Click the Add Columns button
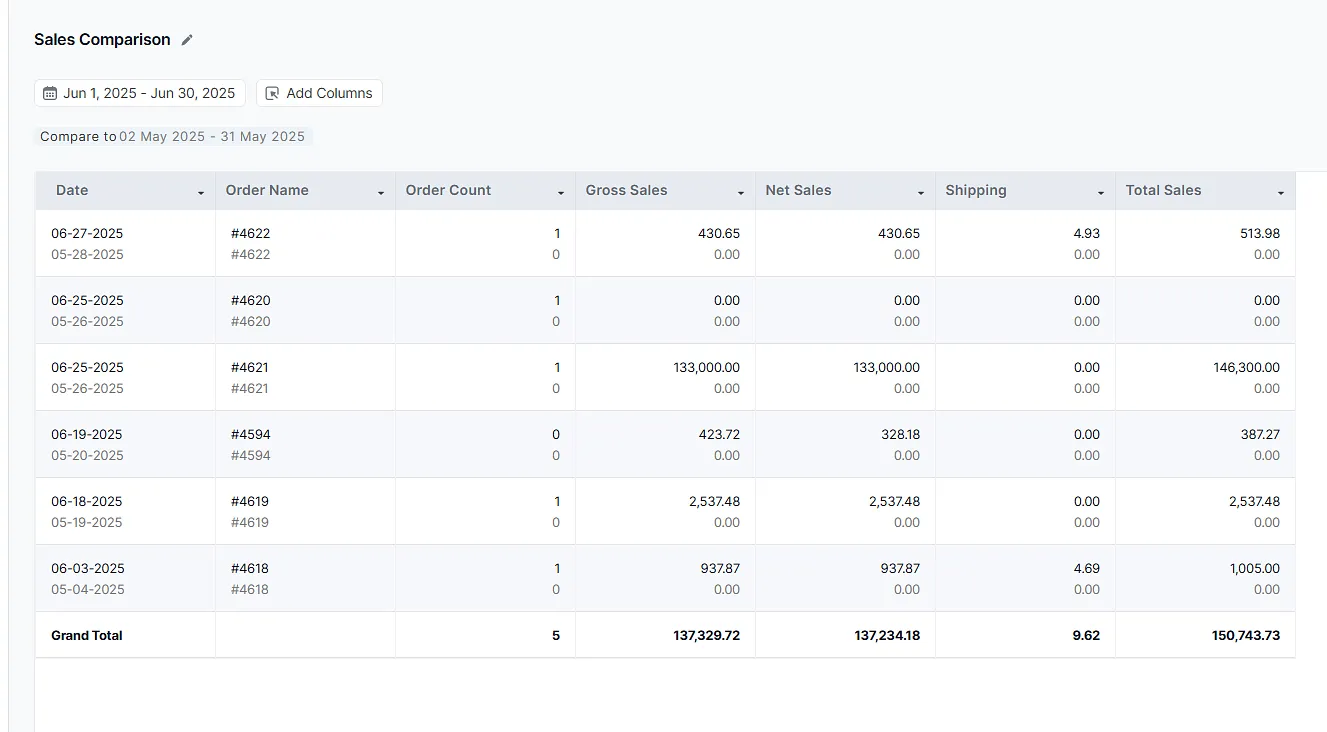 tap(319, 93)
